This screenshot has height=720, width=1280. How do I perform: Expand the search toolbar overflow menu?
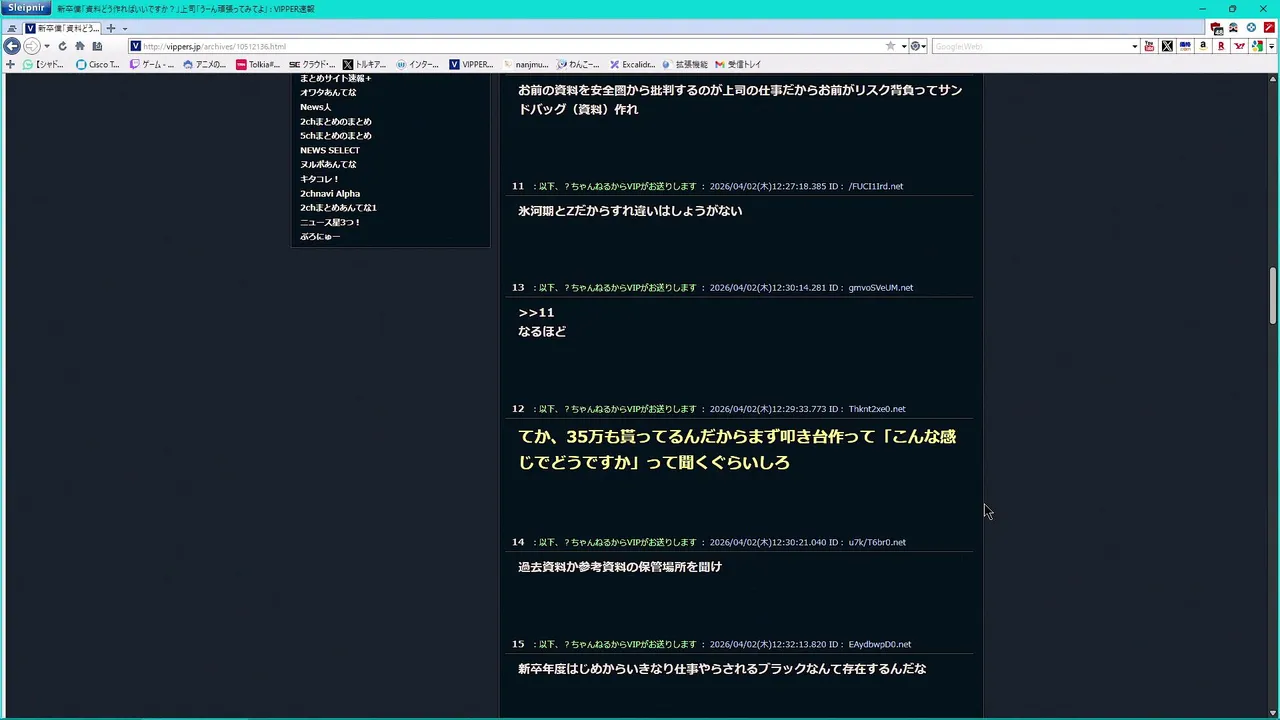point(1269,46)
